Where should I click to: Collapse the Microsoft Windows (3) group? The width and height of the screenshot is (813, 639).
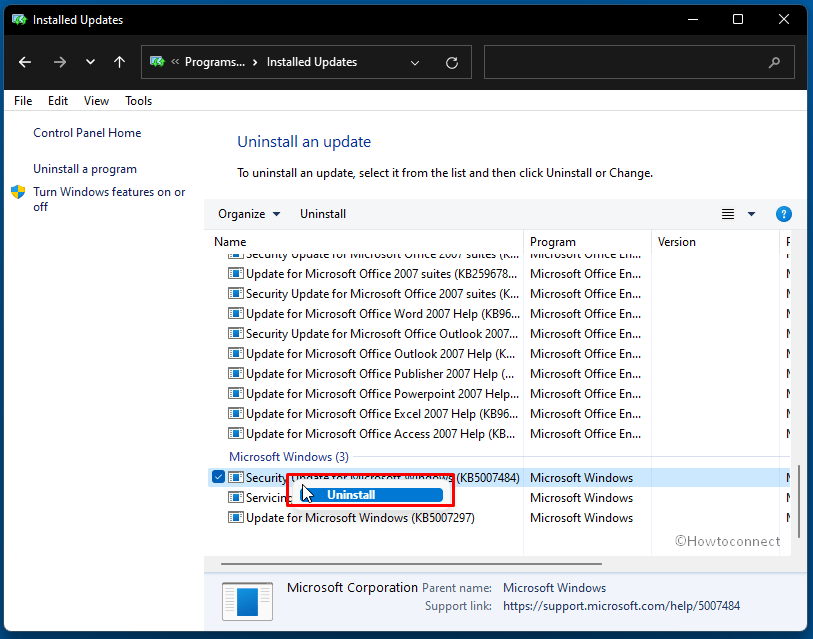(x=289, y=457)
